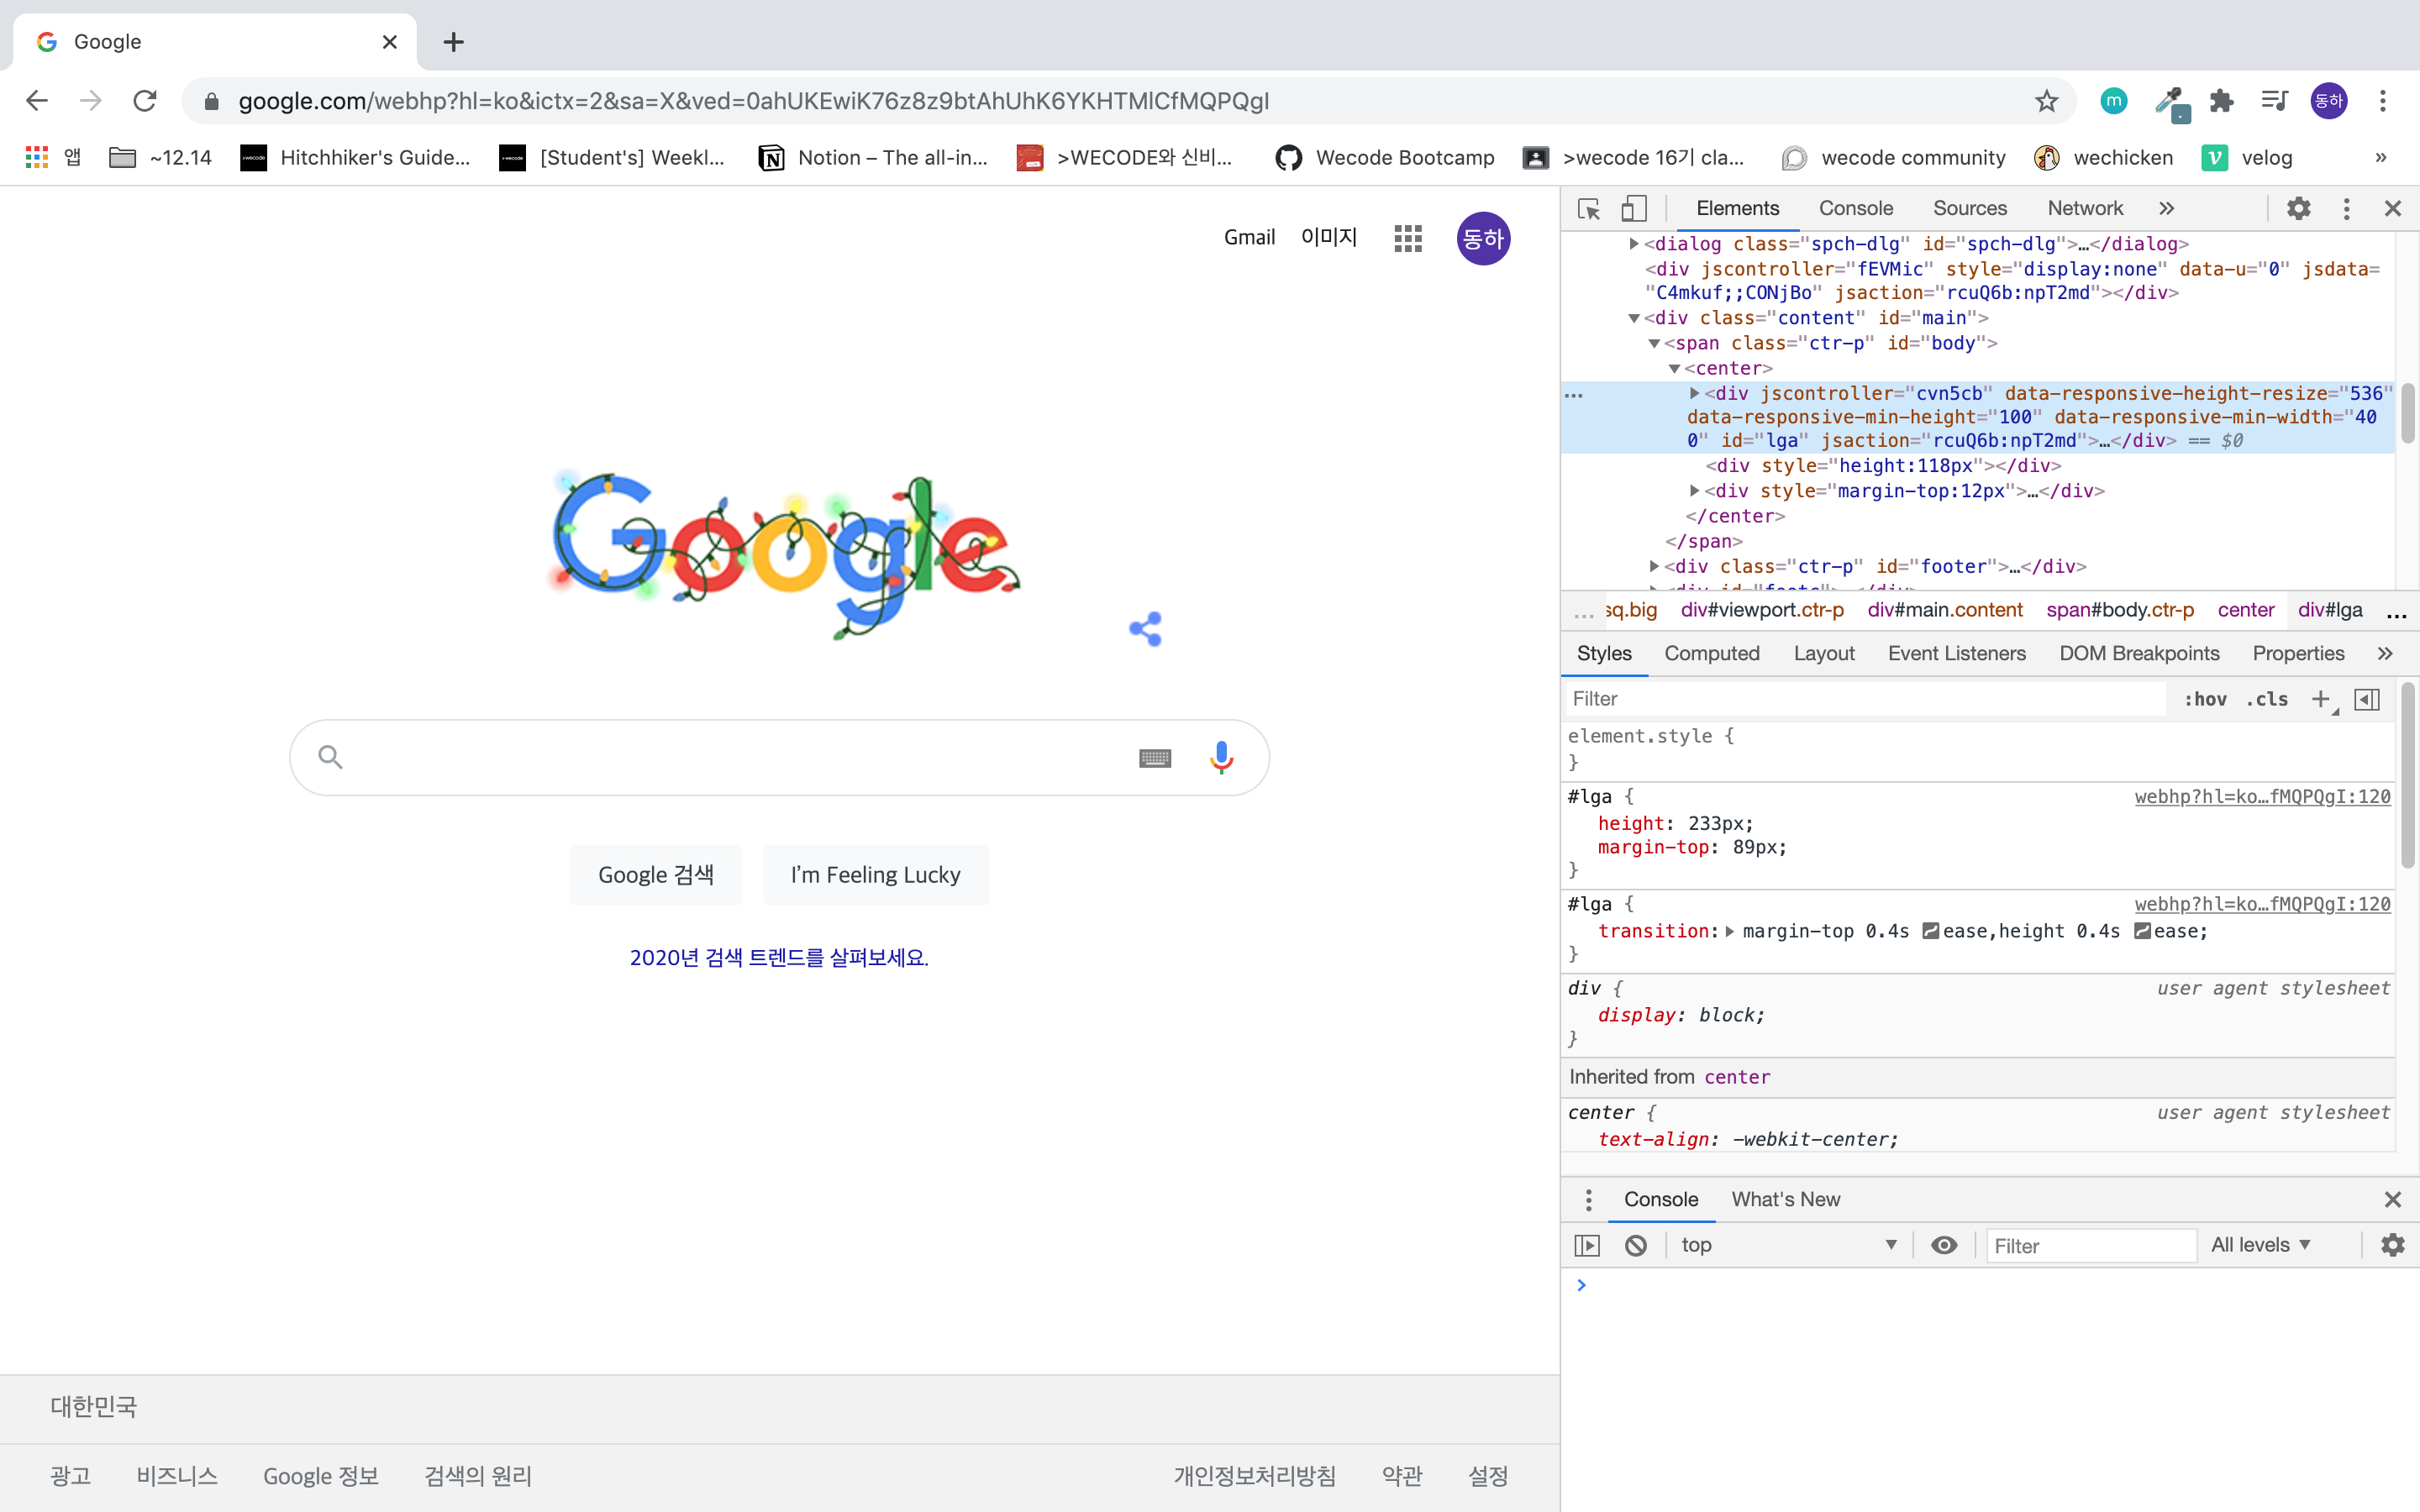Screen dimensions: 2420x1512
Task: Click the microphone voice search icon
Action: point(1221,758)
